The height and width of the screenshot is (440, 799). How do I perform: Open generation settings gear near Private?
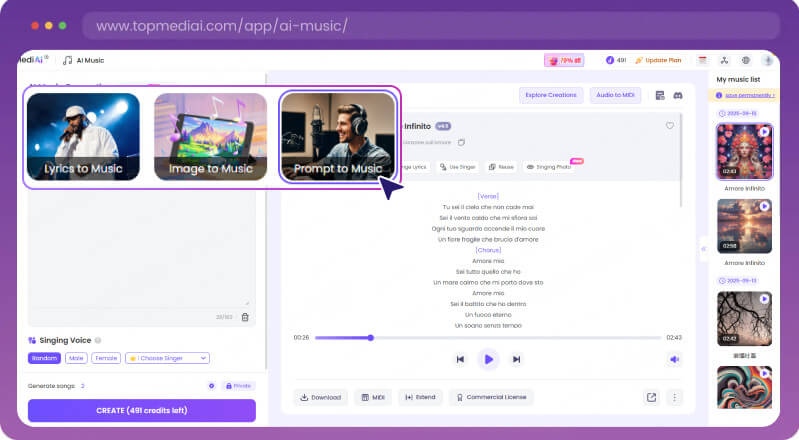(211, 385)
